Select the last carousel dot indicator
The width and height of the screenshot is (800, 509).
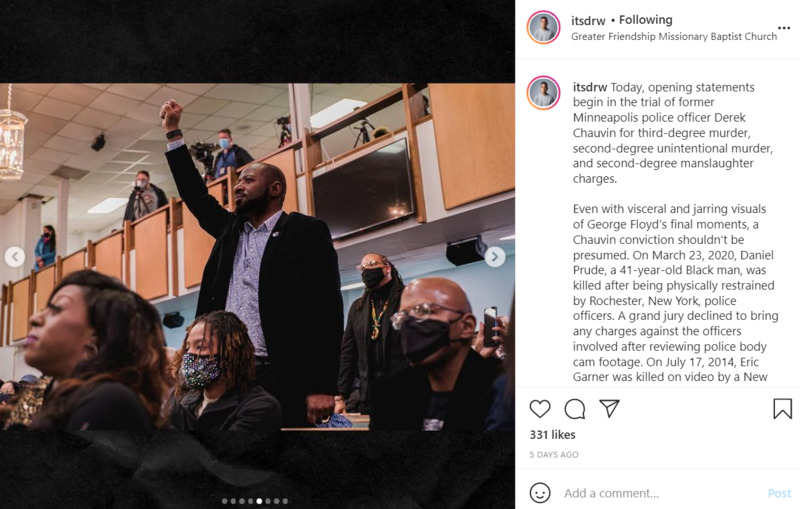point(285,501)
